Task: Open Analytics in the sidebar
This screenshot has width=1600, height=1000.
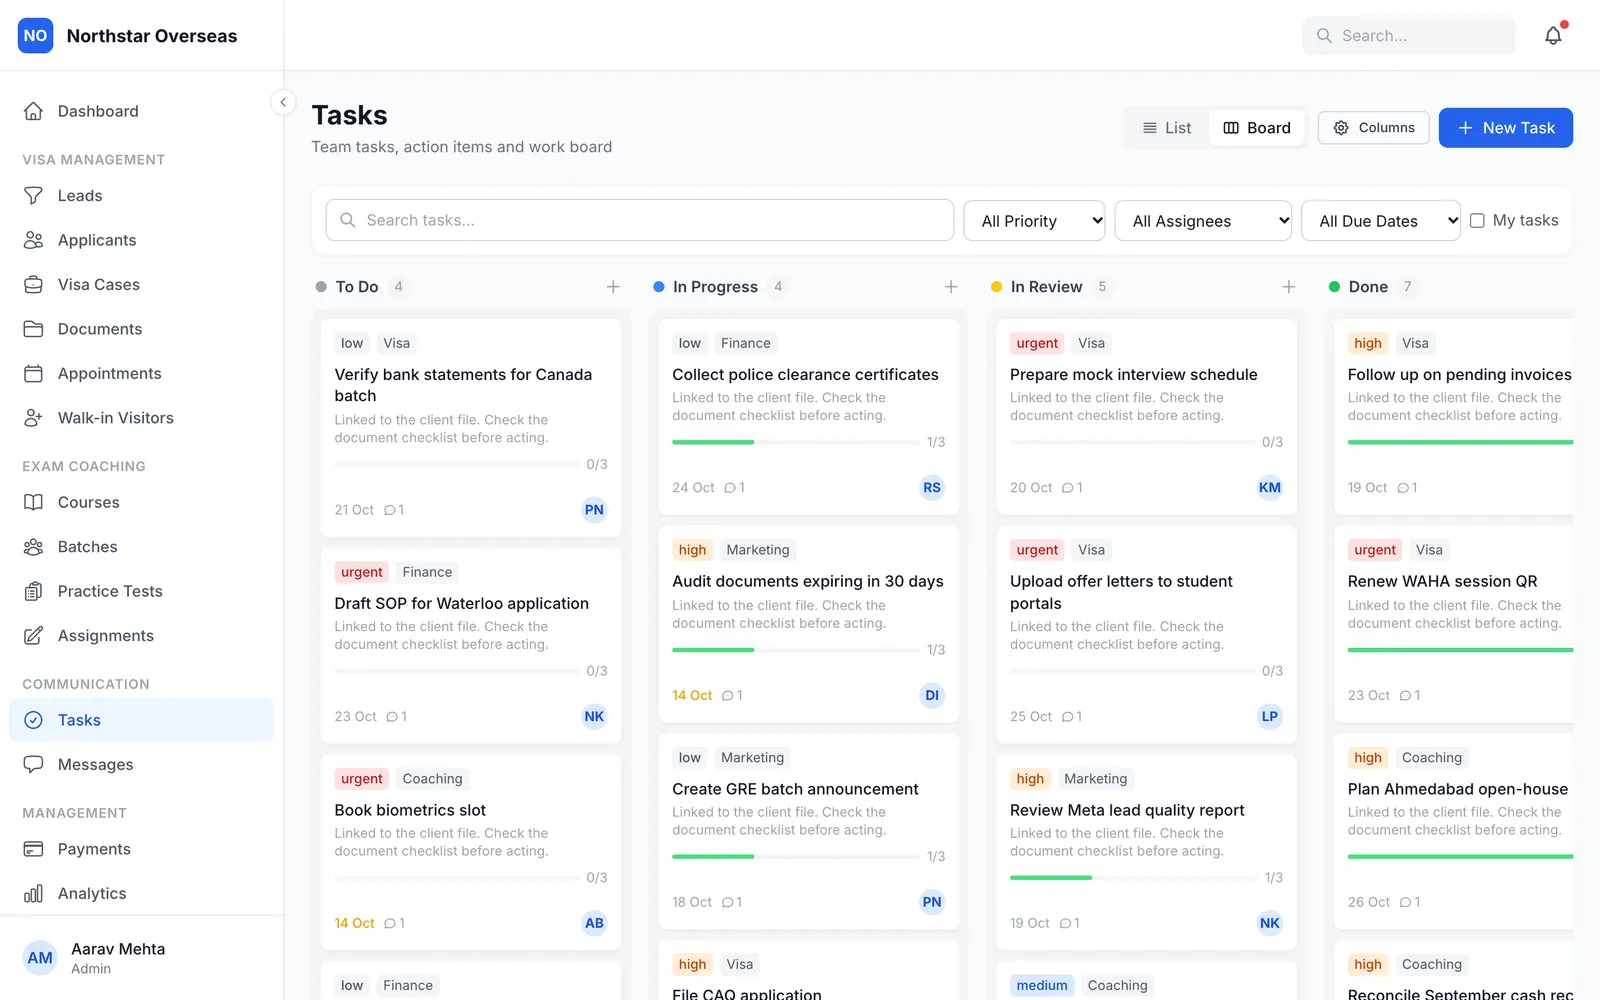Action: (x=142, y=894)
